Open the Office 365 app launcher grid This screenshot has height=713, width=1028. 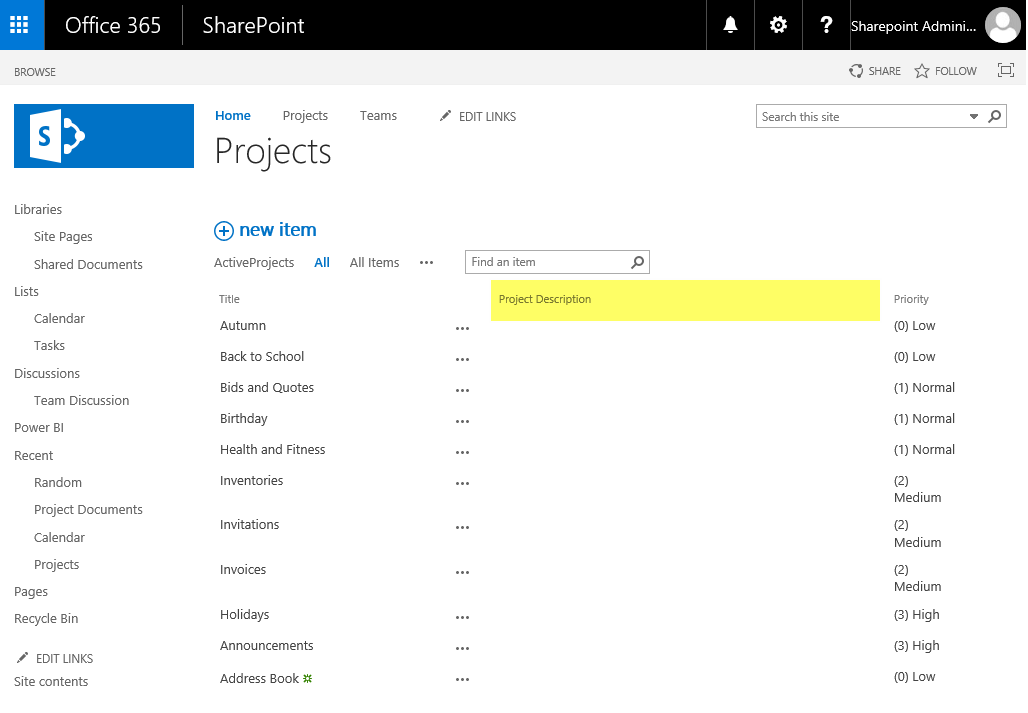pyautogui.click(x=20, y=24)
